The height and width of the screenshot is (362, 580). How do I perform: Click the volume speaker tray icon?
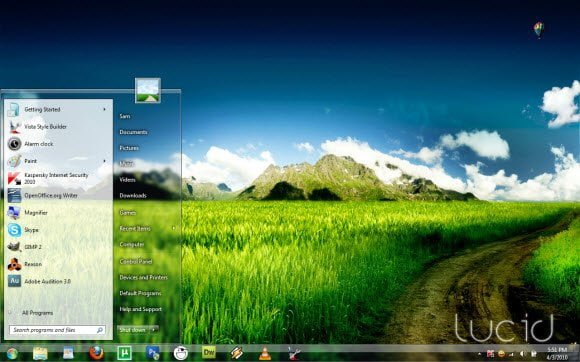click(x=522, y=354)
